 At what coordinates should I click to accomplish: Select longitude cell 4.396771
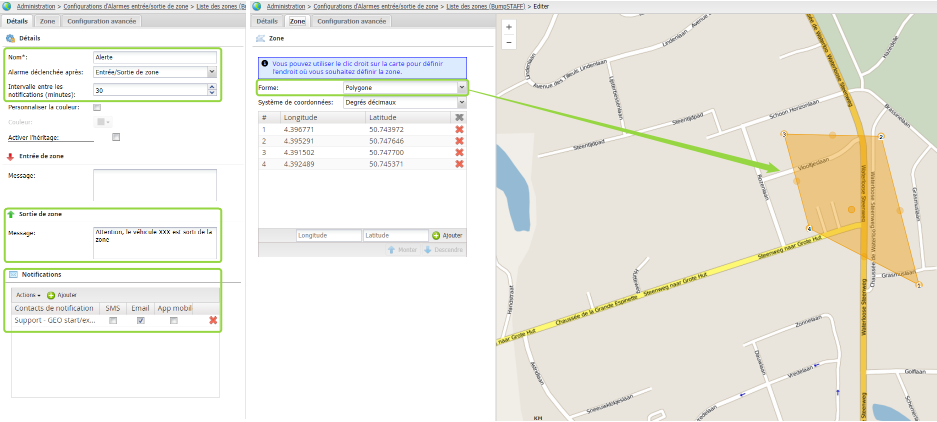click(323, 129)
